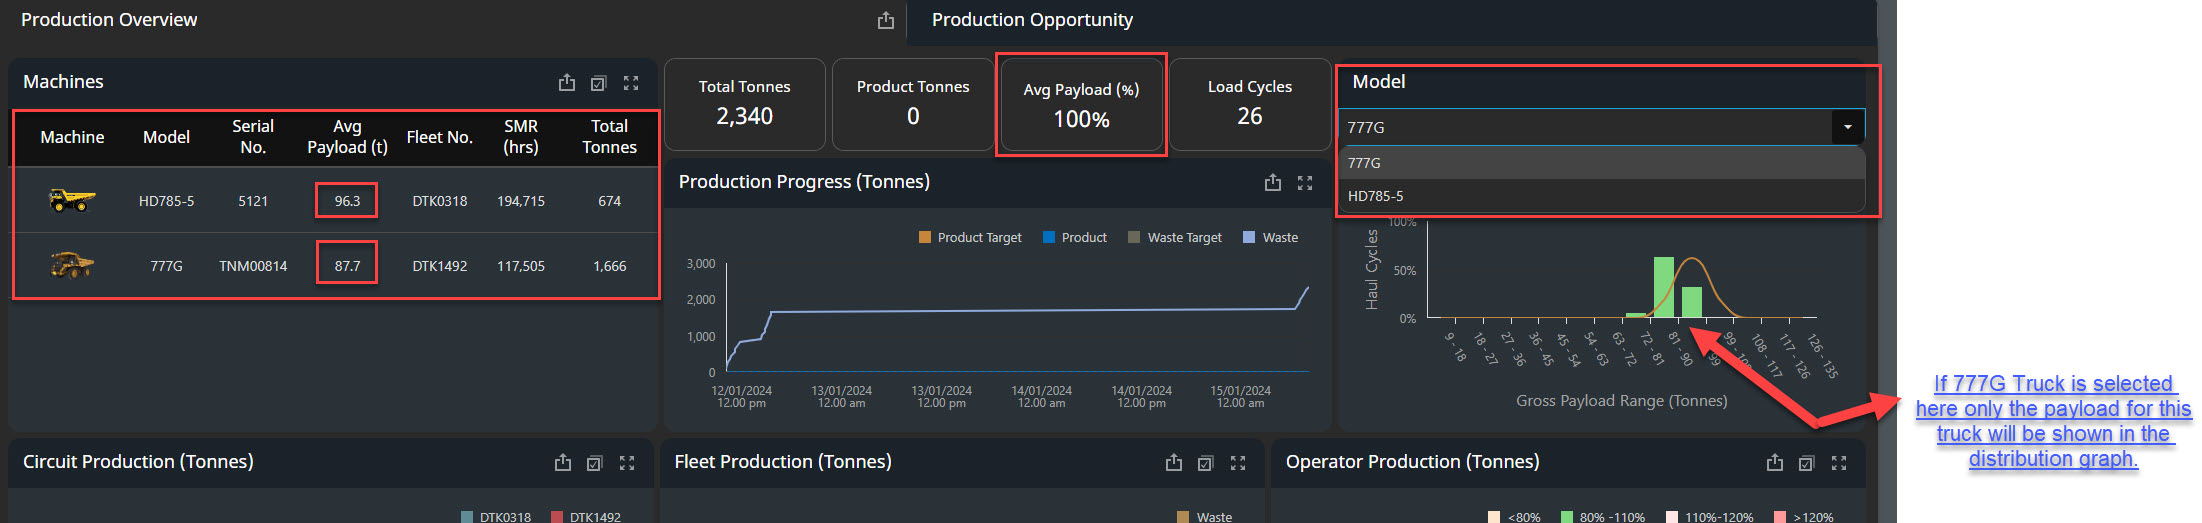
Task: Maximize Fleet Production panel
Action: tap(1238, 463)
